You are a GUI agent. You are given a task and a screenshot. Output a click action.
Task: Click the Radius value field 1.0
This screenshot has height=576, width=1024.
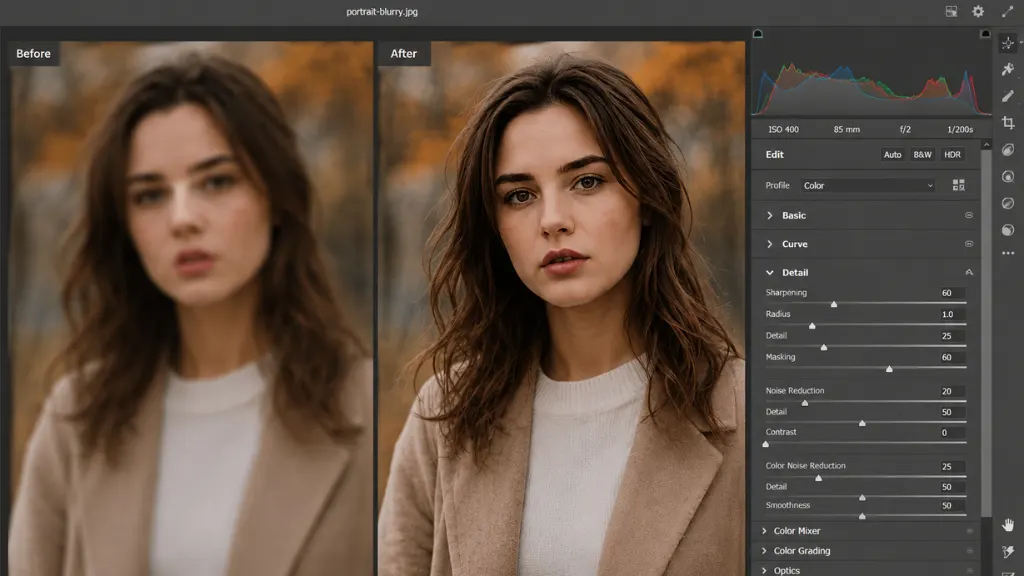tap(952, 314)
